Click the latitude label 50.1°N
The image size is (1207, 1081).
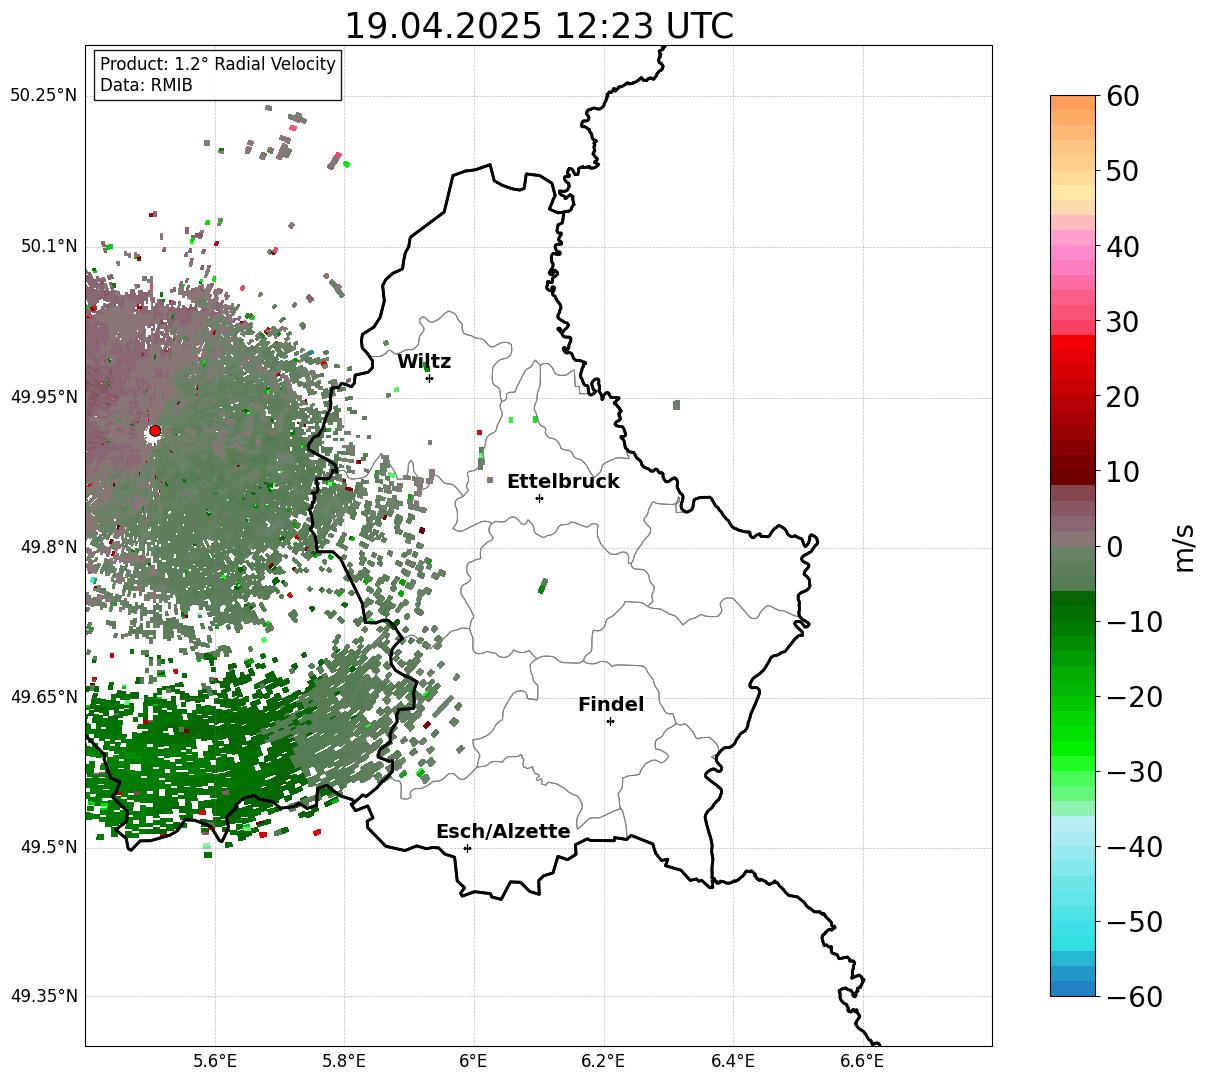point(48,246)
